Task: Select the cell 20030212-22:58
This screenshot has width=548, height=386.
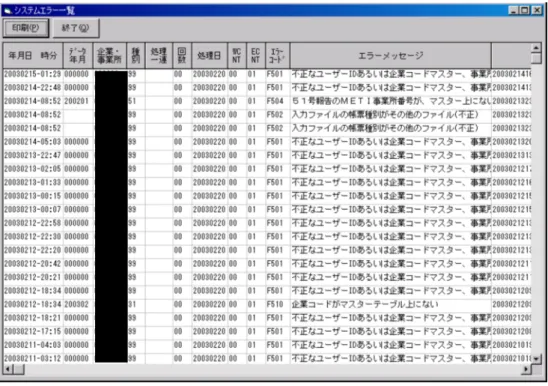Action: click(x=33, y=223)
